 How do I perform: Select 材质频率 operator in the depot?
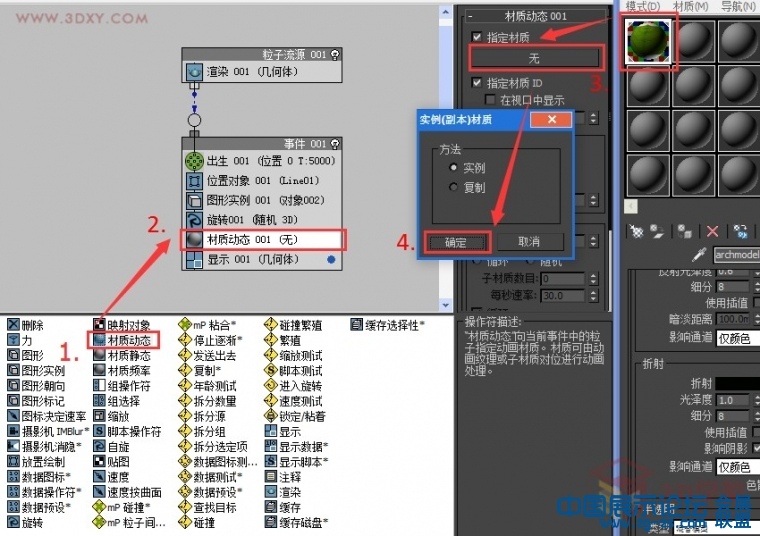coord(122,371)
